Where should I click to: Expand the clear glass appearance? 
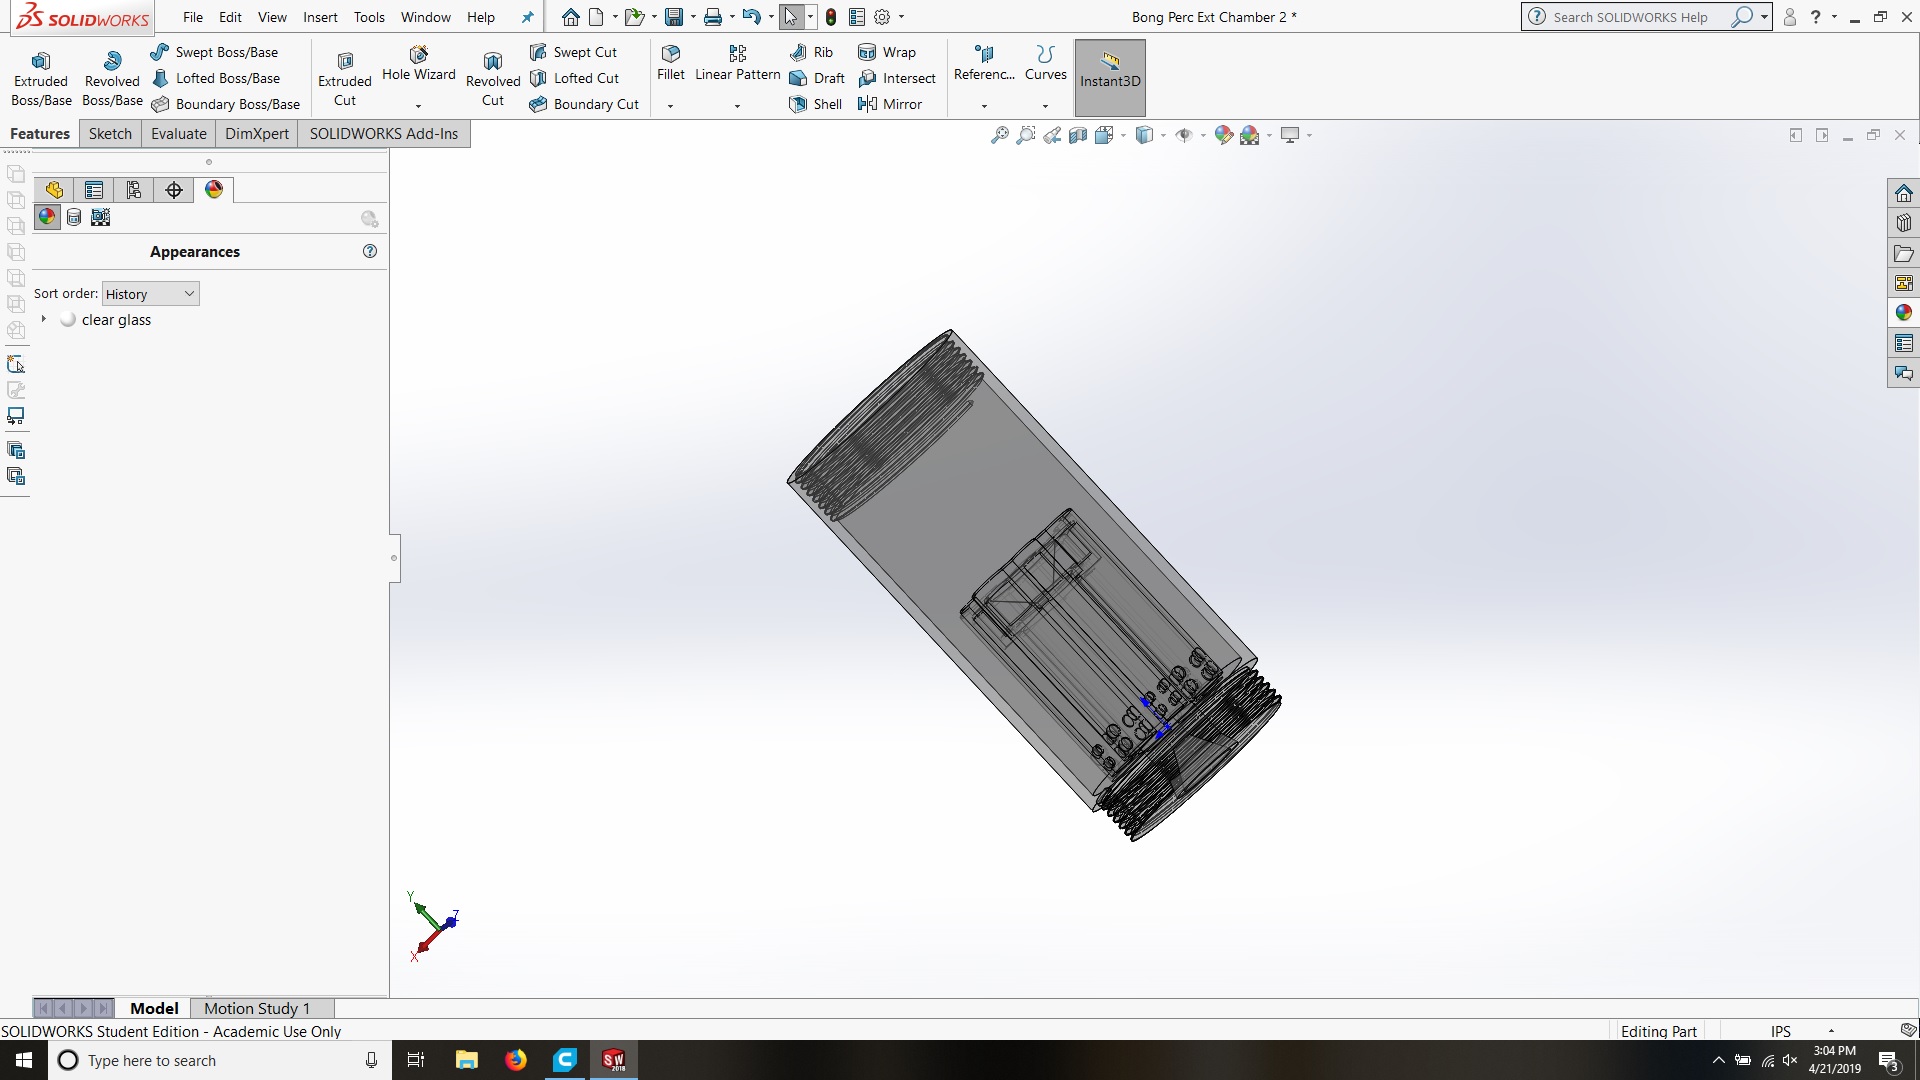(43, 319)
